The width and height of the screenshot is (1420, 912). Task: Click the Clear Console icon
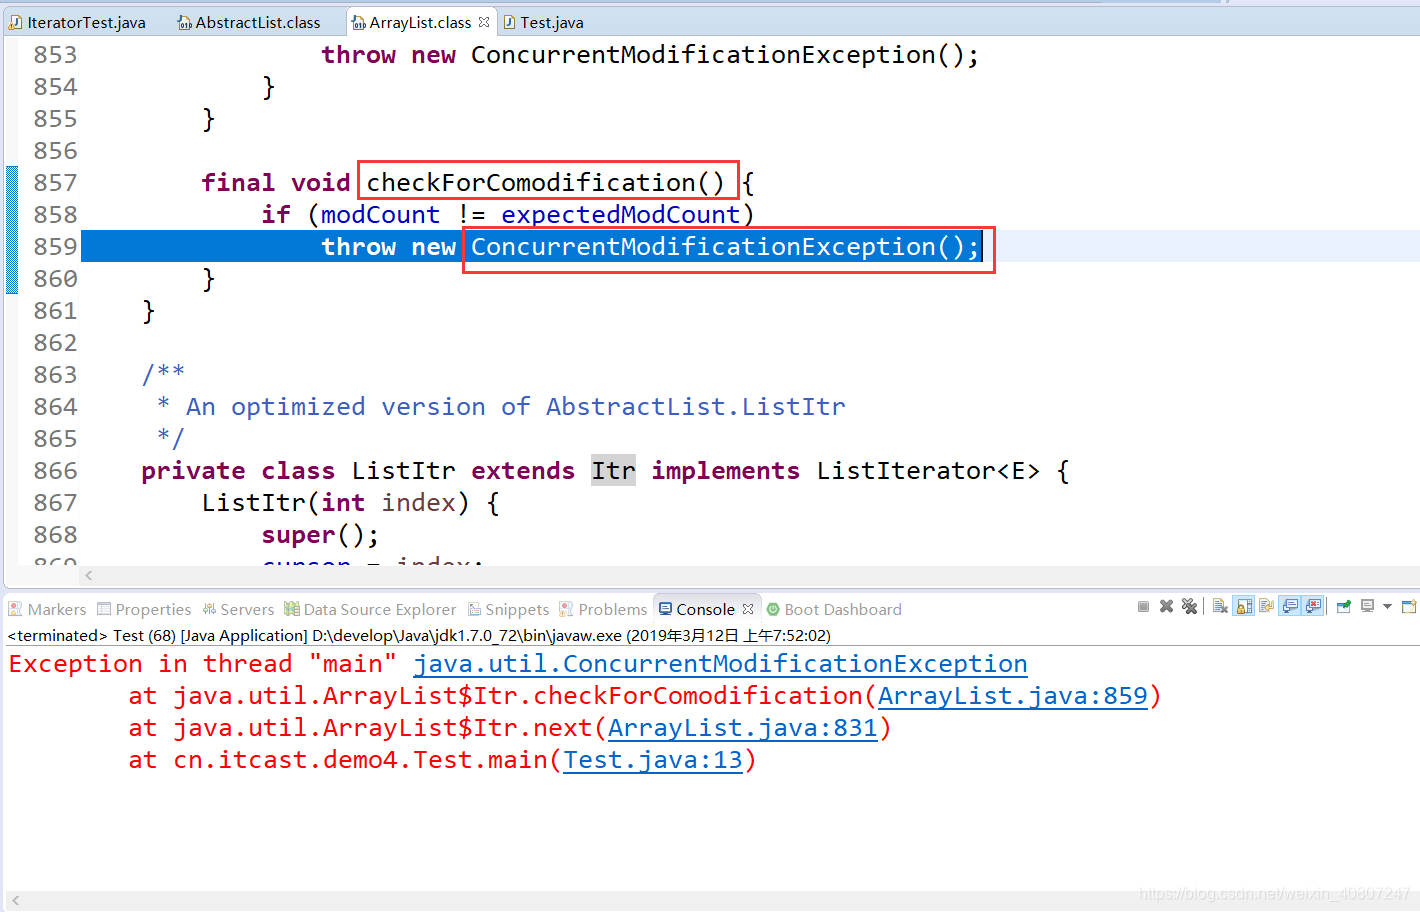[1220, 606]
